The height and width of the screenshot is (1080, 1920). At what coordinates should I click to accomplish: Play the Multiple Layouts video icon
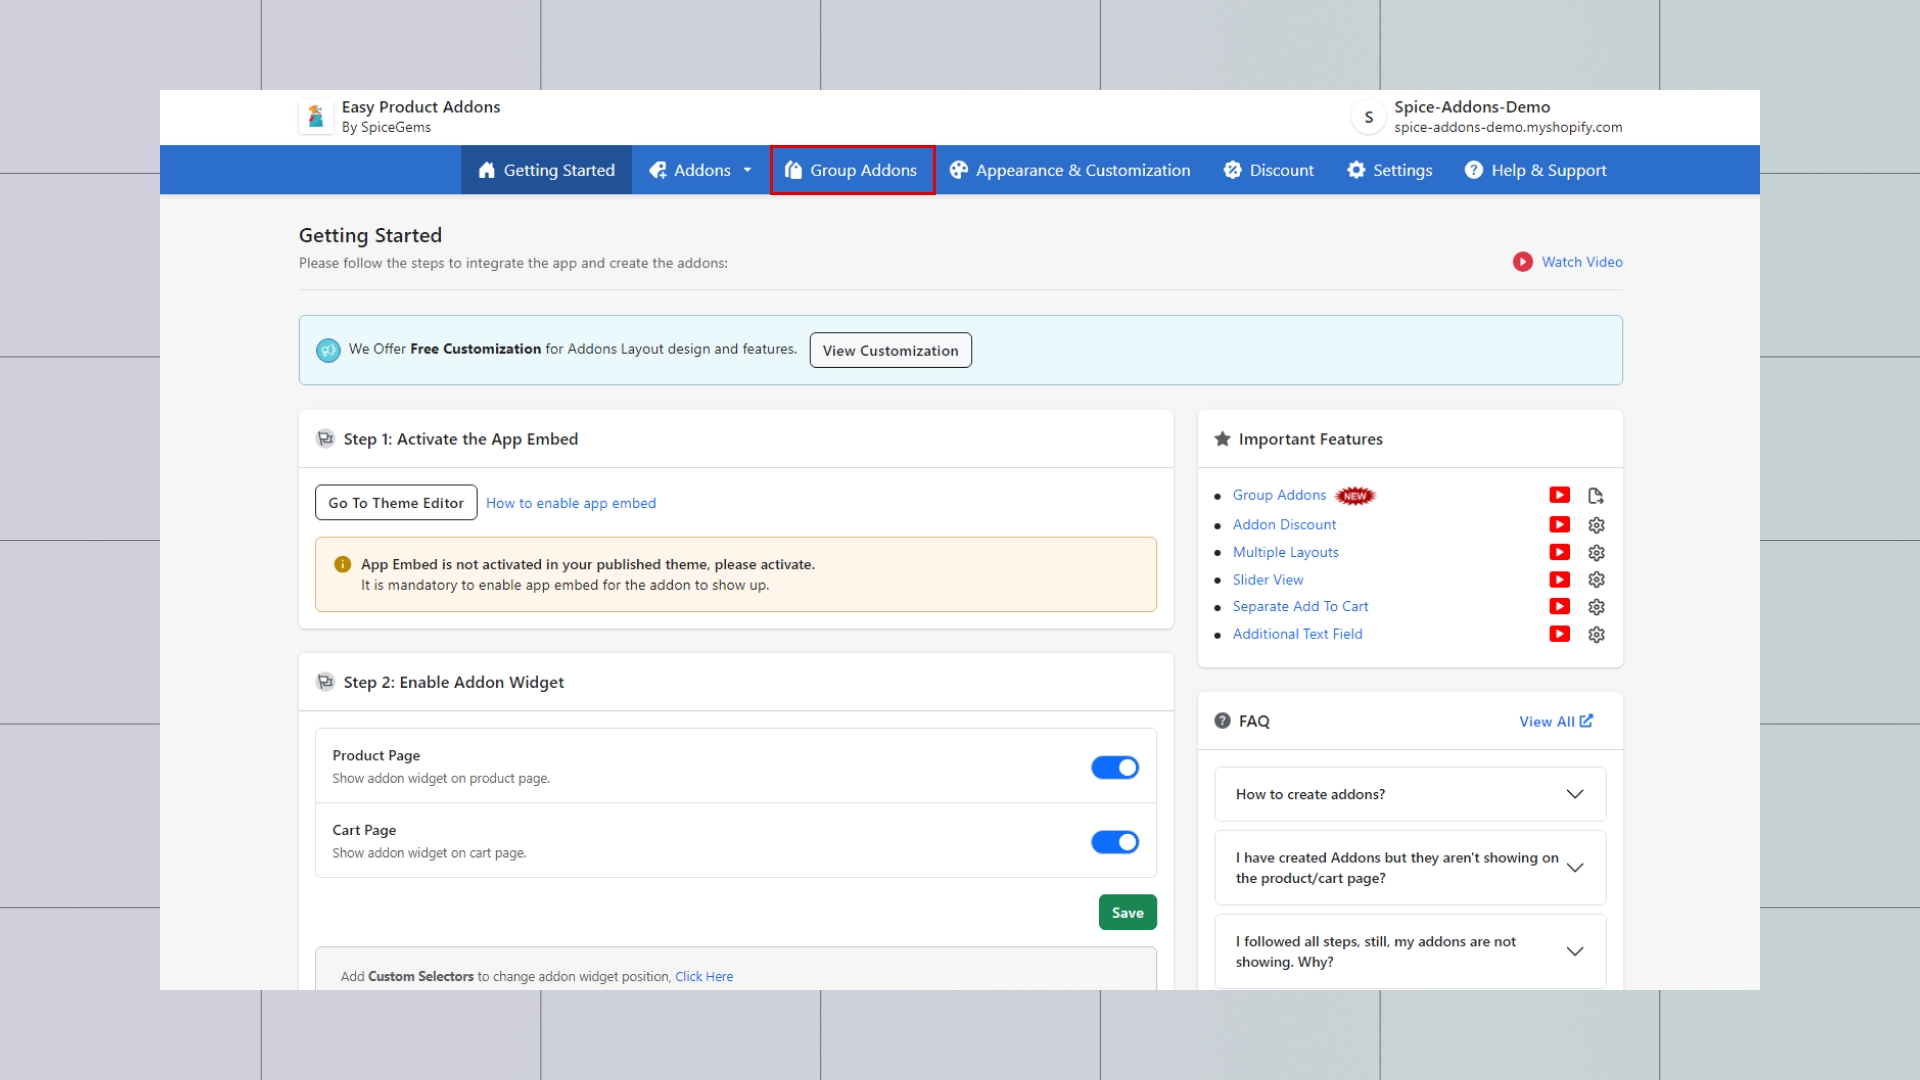click(1559, 552)
